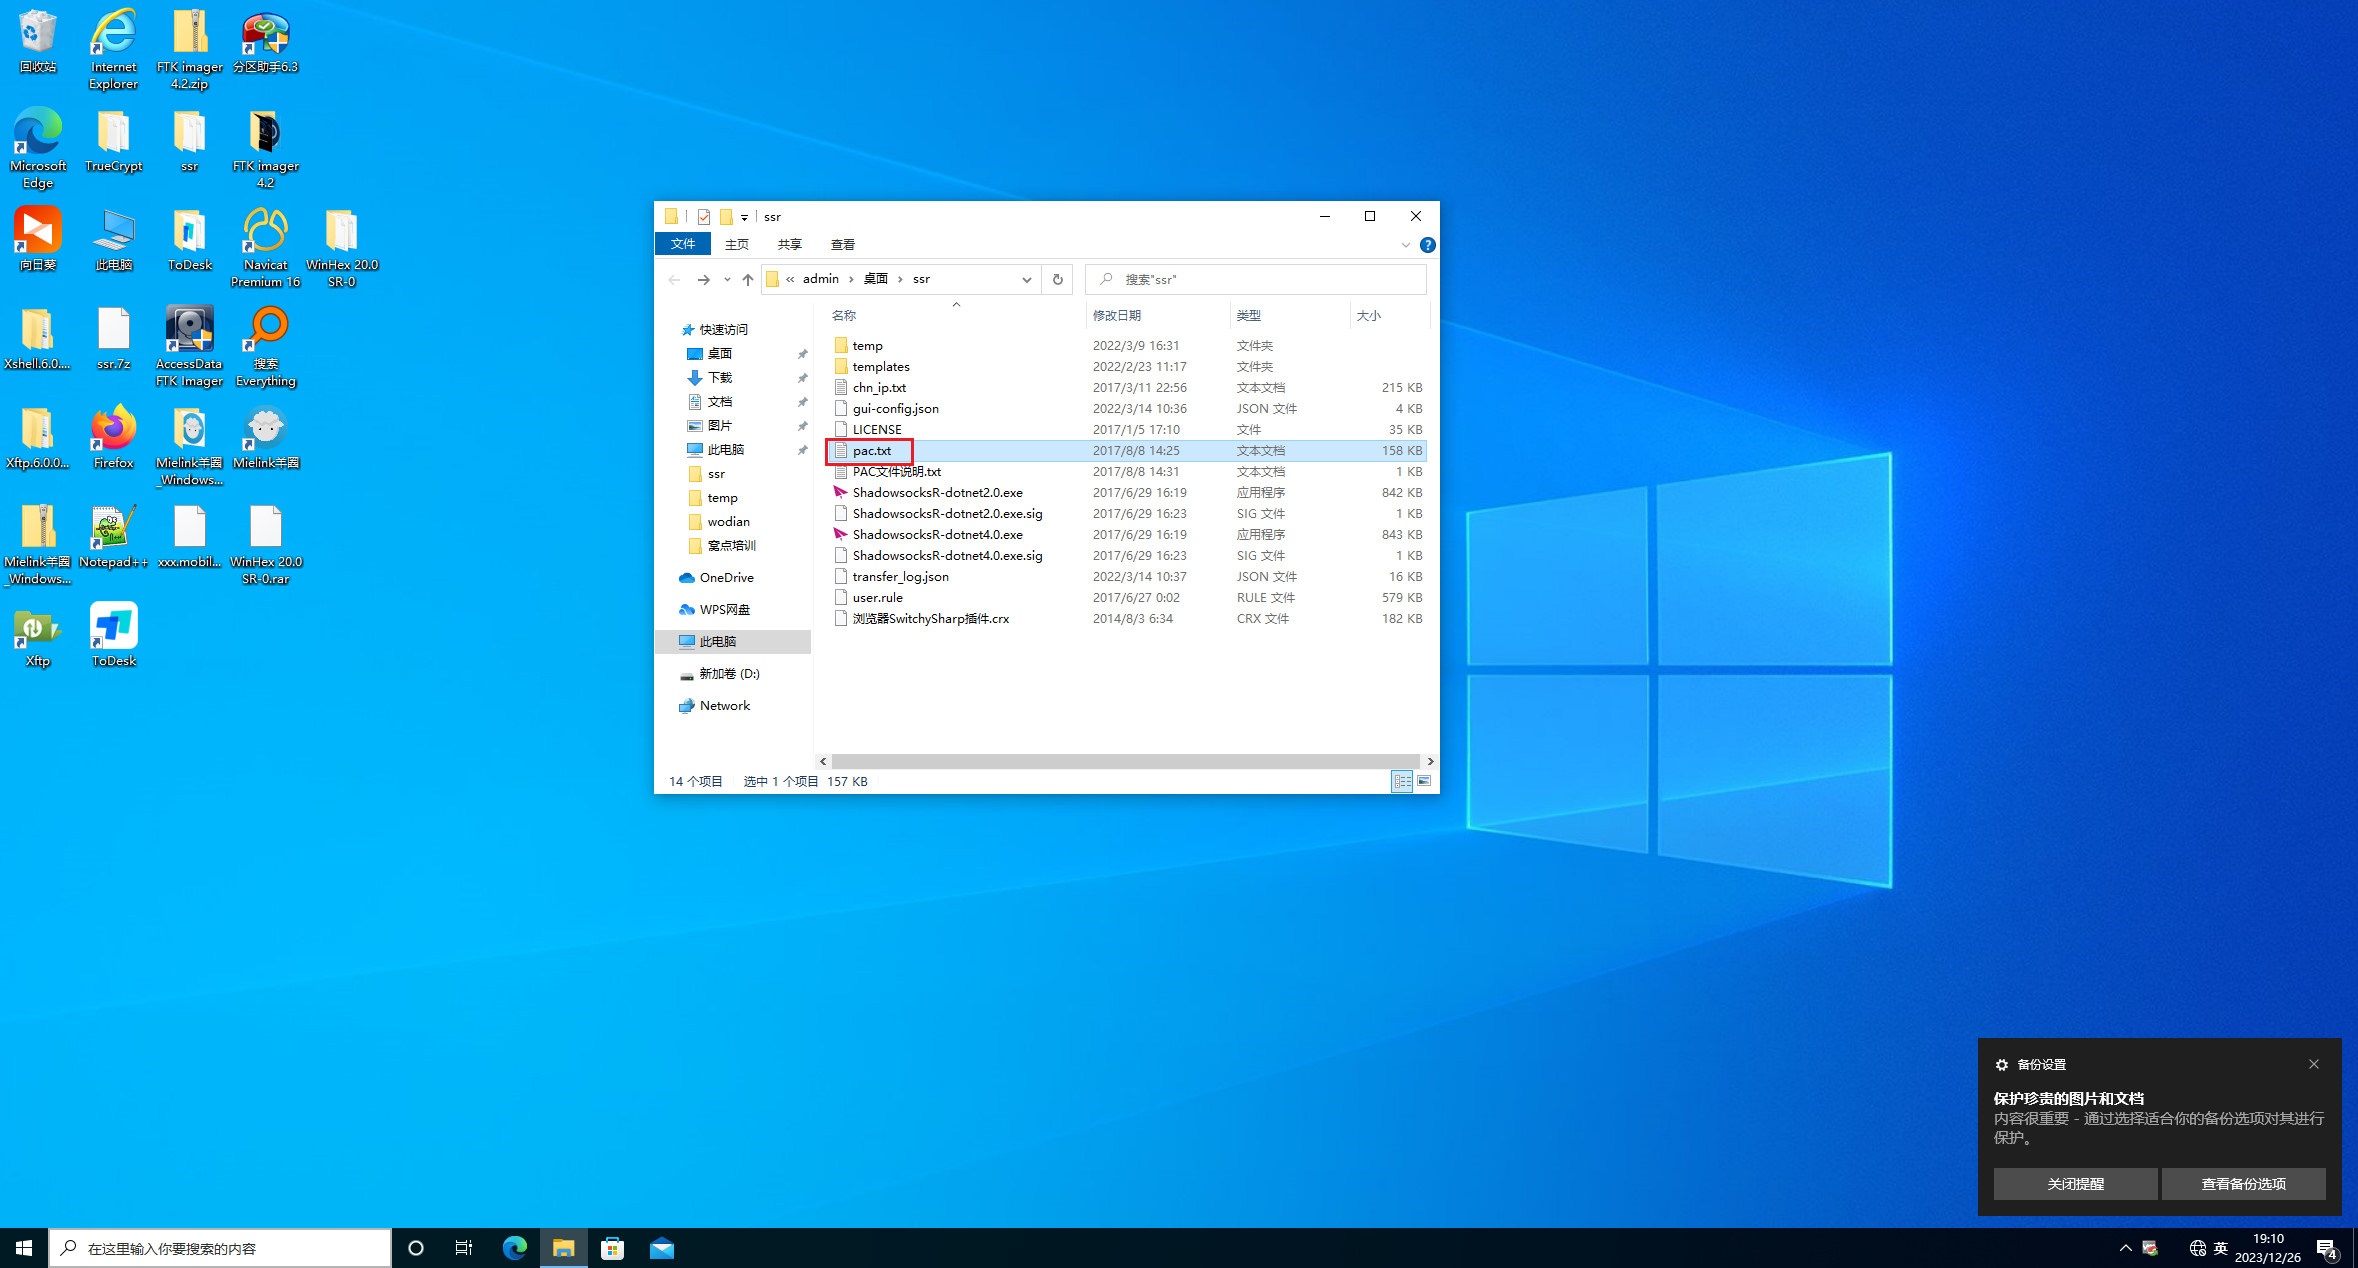Screen dimensions: 2358x1268
Task: Open Task View on the taskbar
Action: pos(464,1248)
